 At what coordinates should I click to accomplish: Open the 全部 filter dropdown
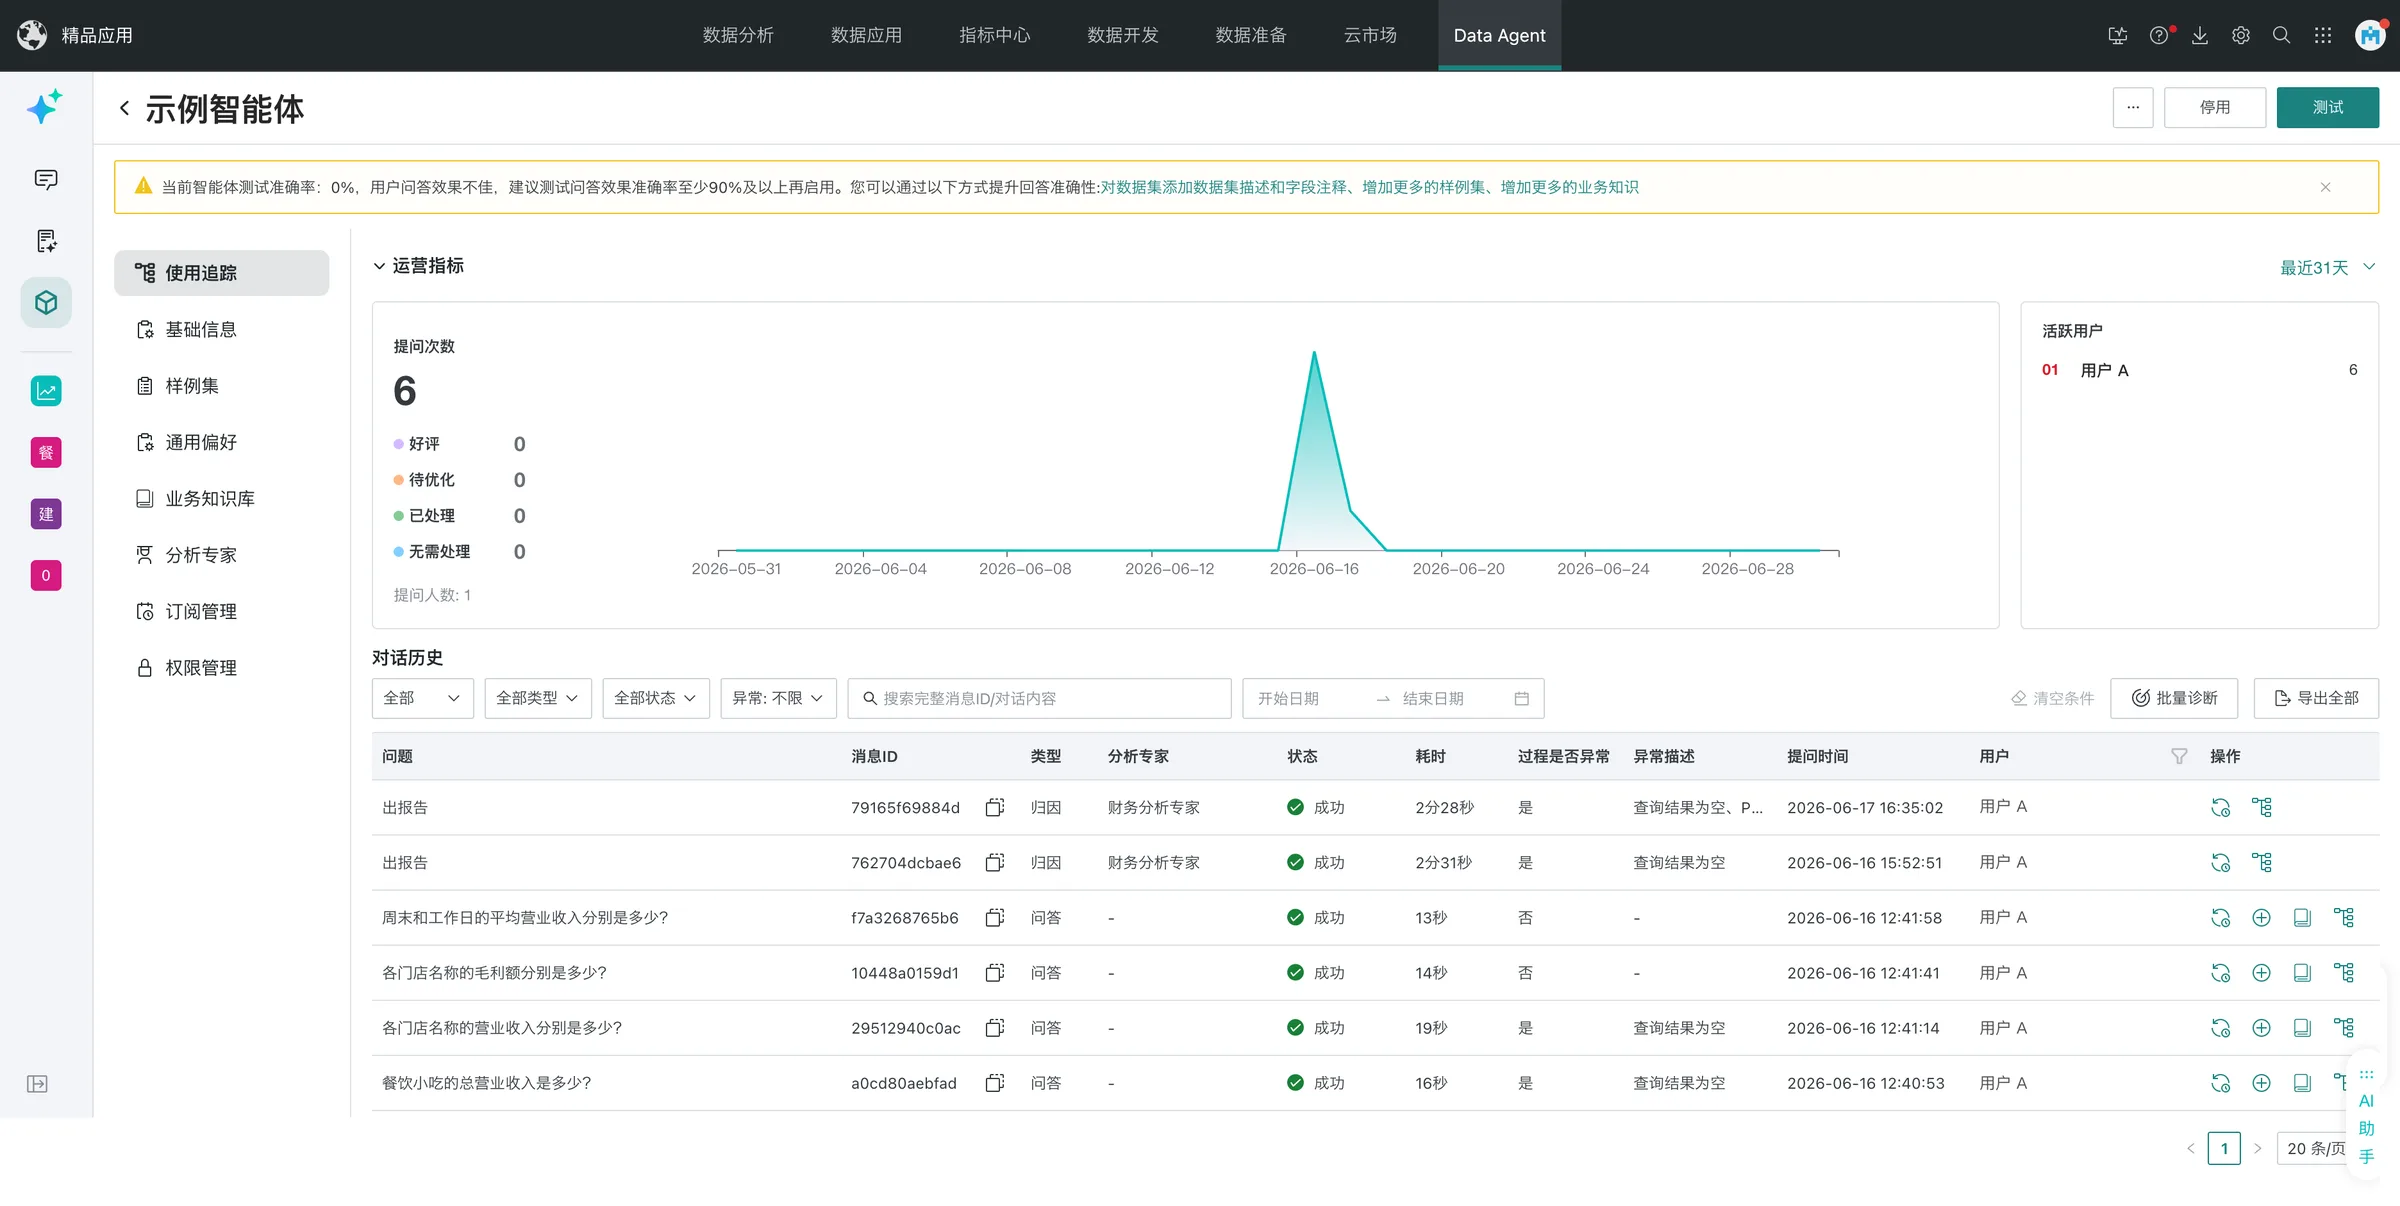point(422,698)
